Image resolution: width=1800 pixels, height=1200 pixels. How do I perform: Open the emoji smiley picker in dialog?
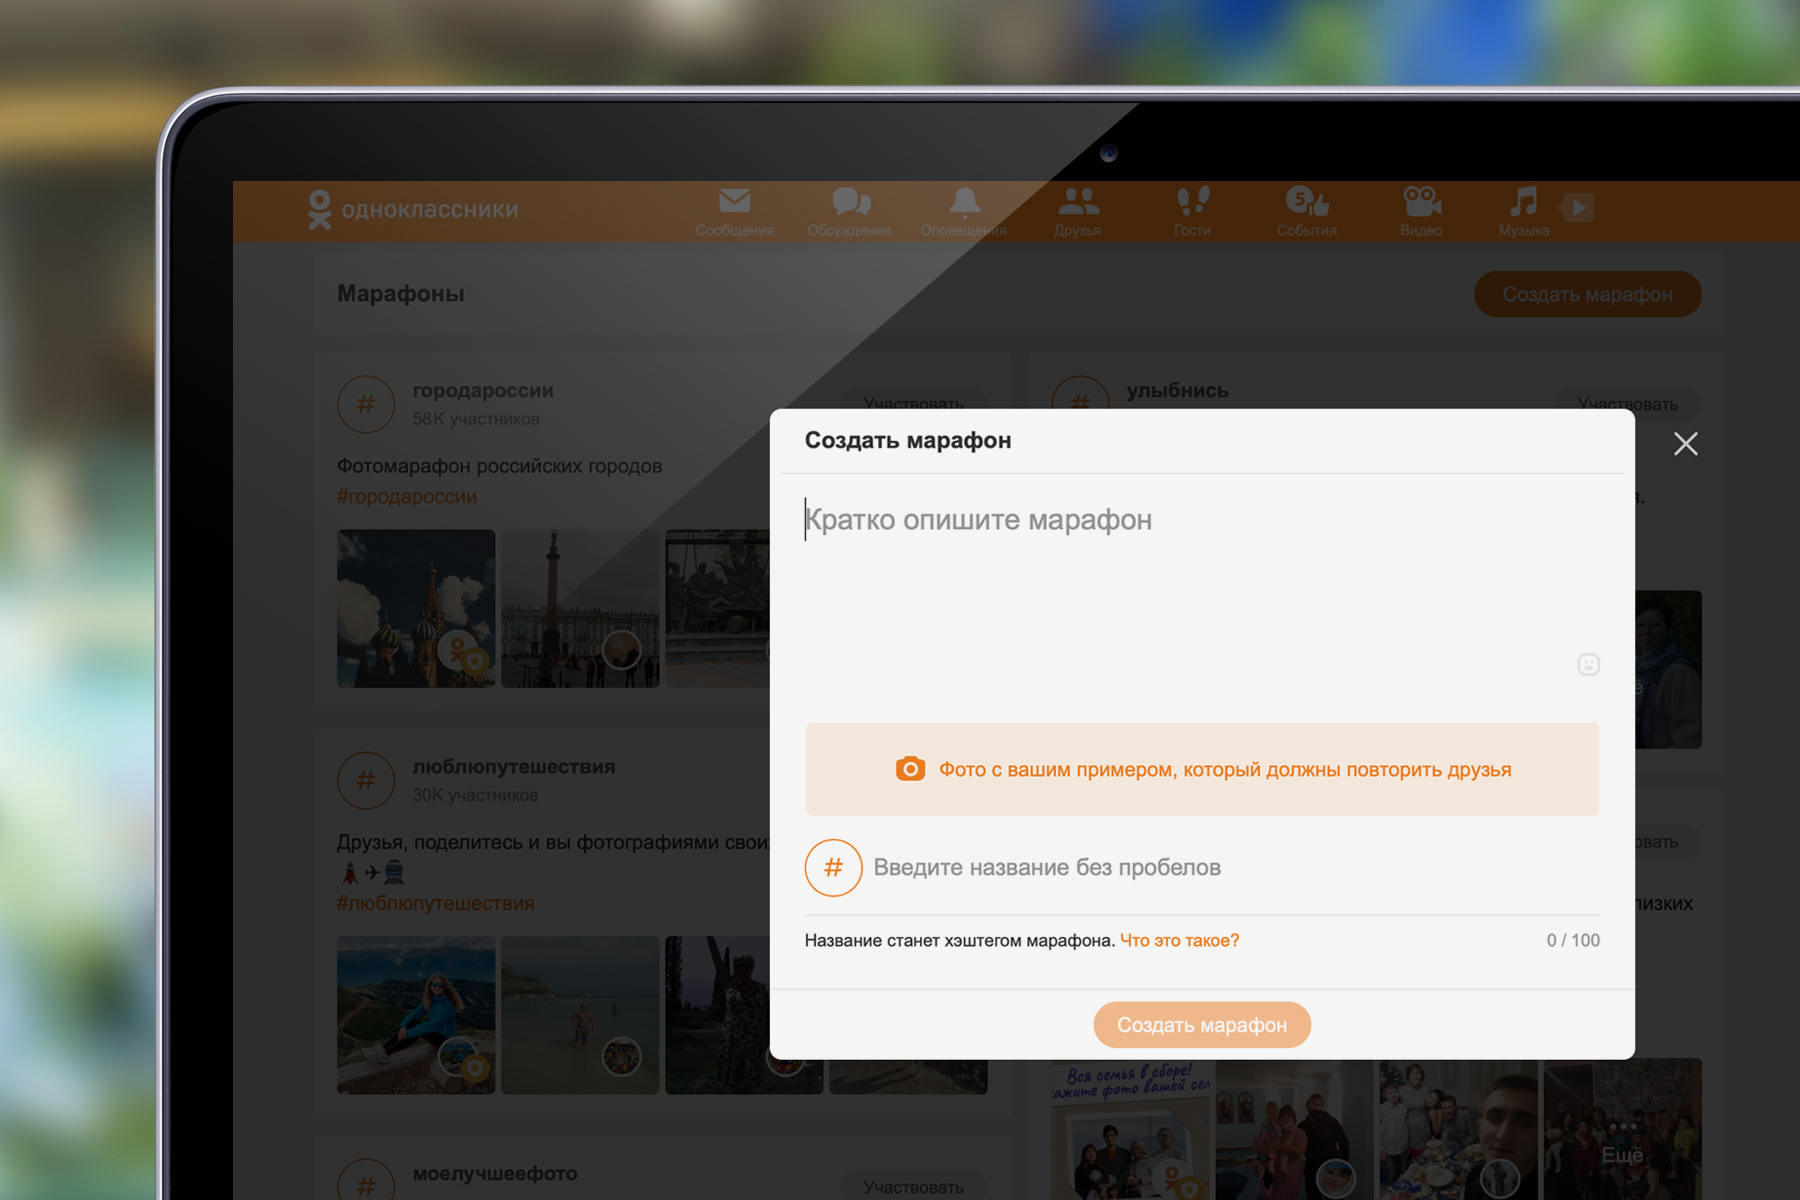point(1588,664)
